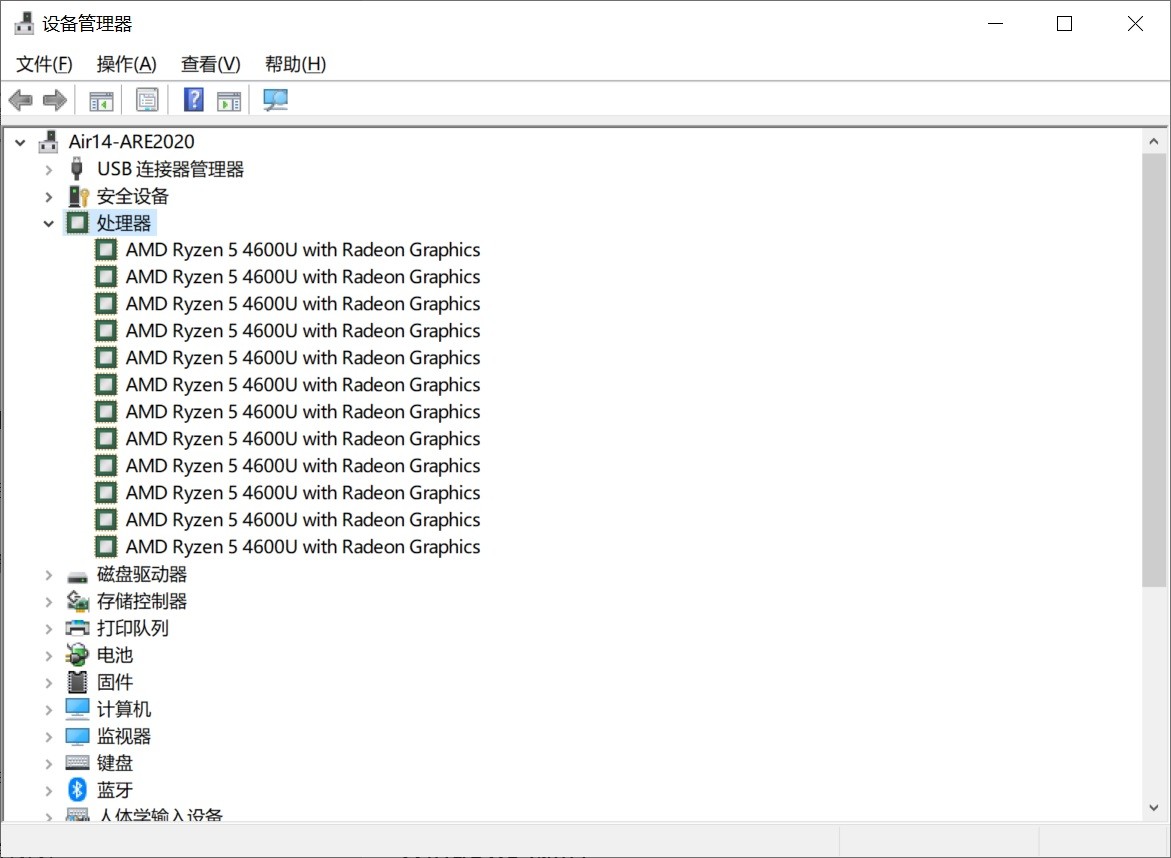Screen dimensions: 1171x858
Task: Toggle the show/hide console tree icon
Action: point(101,100)
